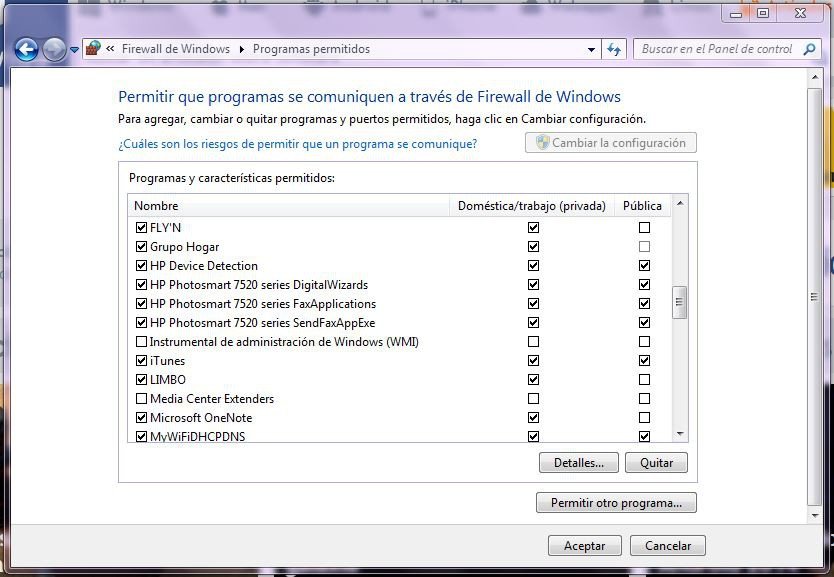Select the Programas permitidos breadcrumb
Image resolution: width=834 pixels, height=577 pixels.
coord(311,49)
